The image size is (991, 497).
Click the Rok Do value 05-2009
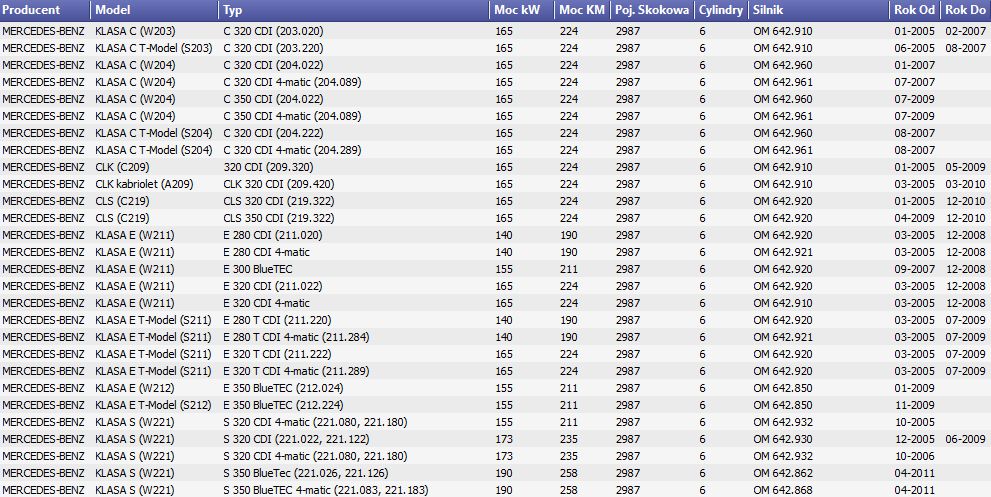[x=965, y=168]
